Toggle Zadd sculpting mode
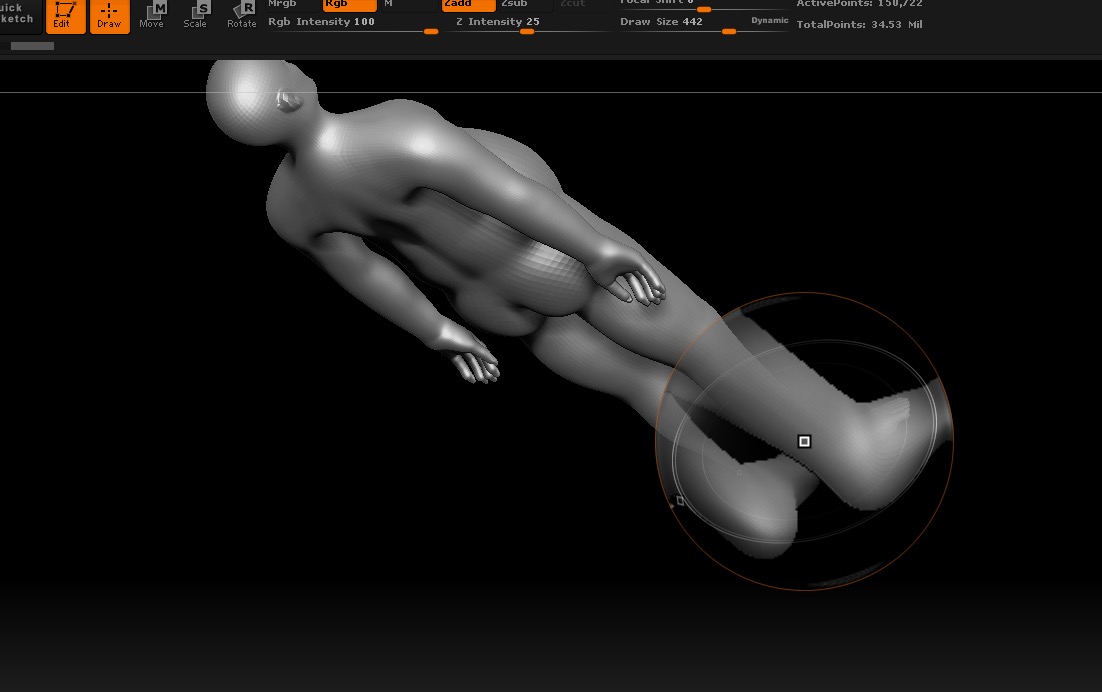Image resolution: width=1102 pixels, height=692 pixels. pos(468,4)
